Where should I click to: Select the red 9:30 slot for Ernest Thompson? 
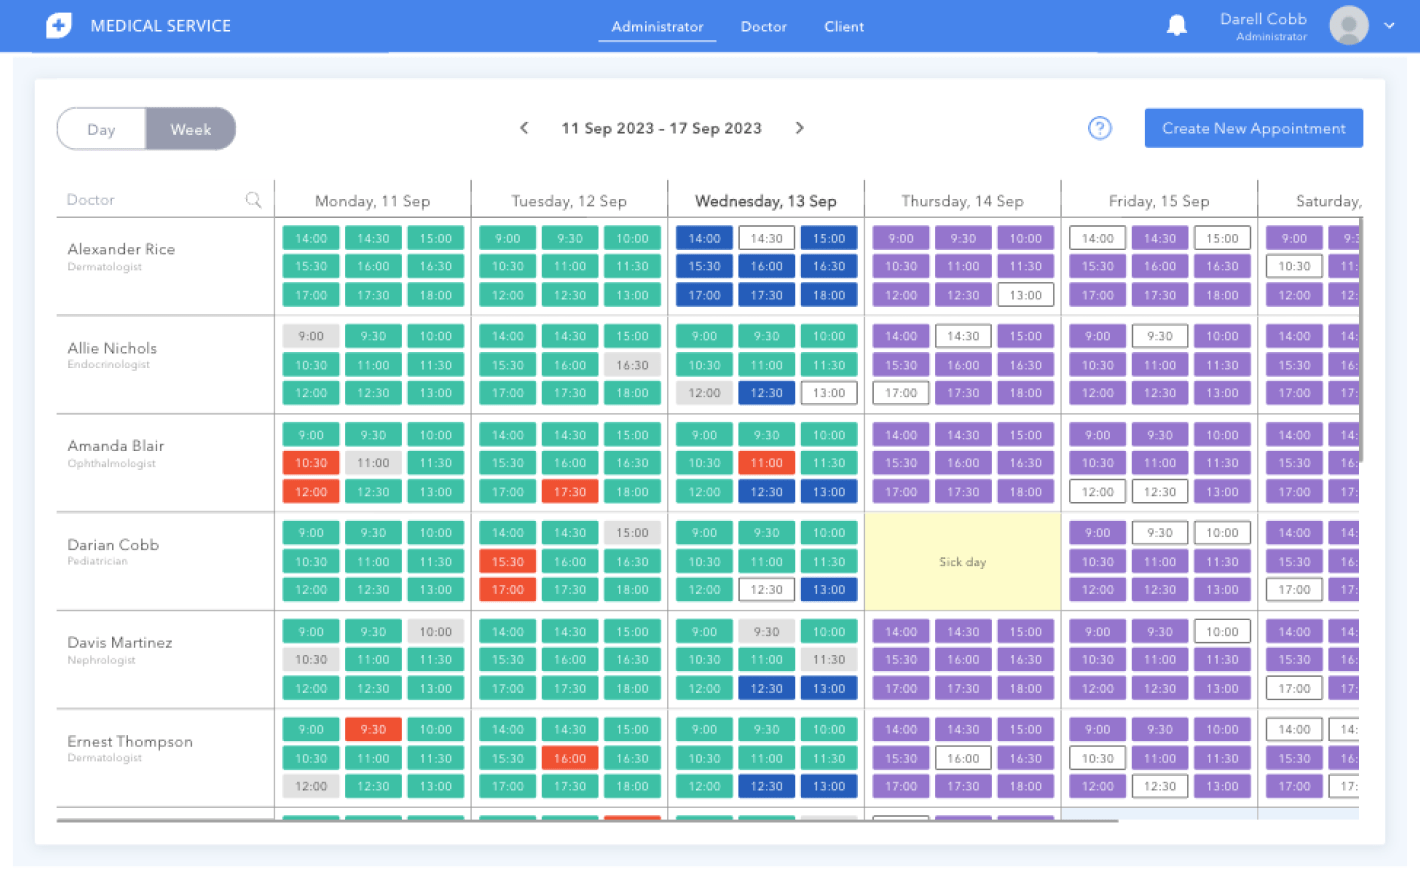373,729
